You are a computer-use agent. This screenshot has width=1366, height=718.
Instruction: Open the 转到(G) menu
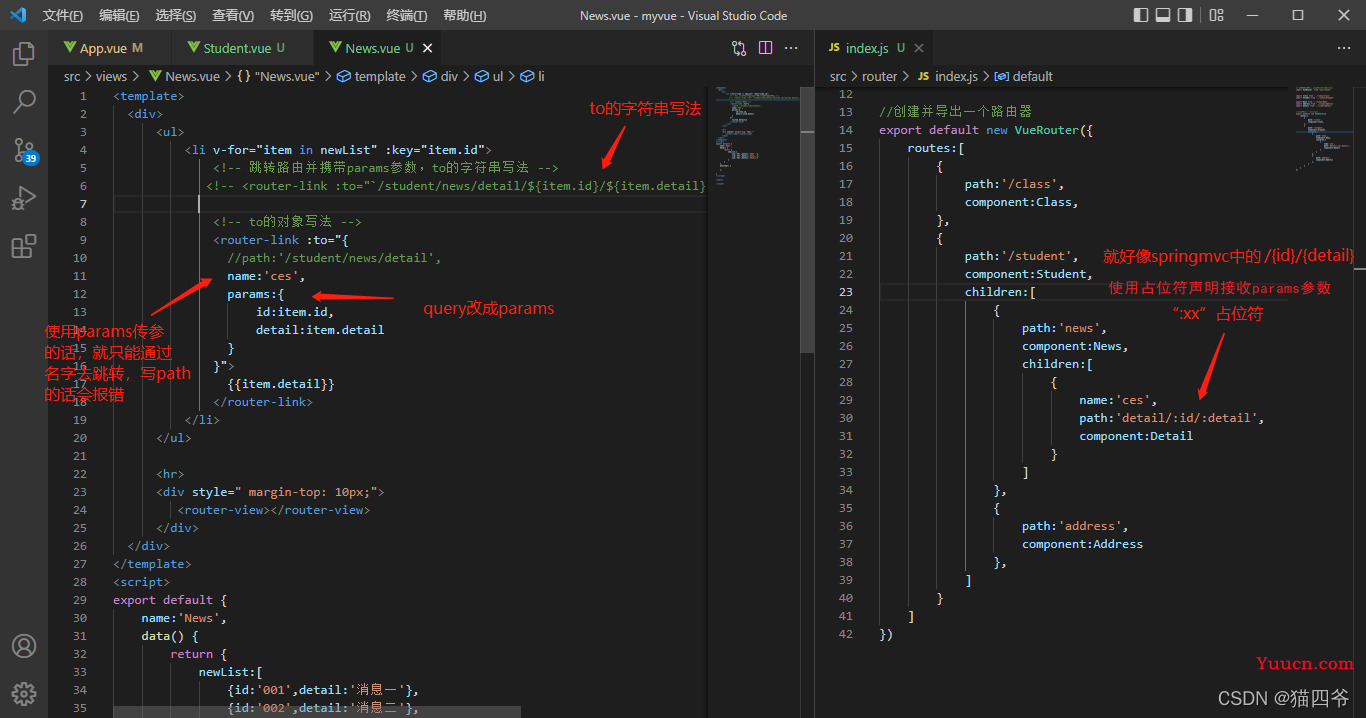(291, 15)
